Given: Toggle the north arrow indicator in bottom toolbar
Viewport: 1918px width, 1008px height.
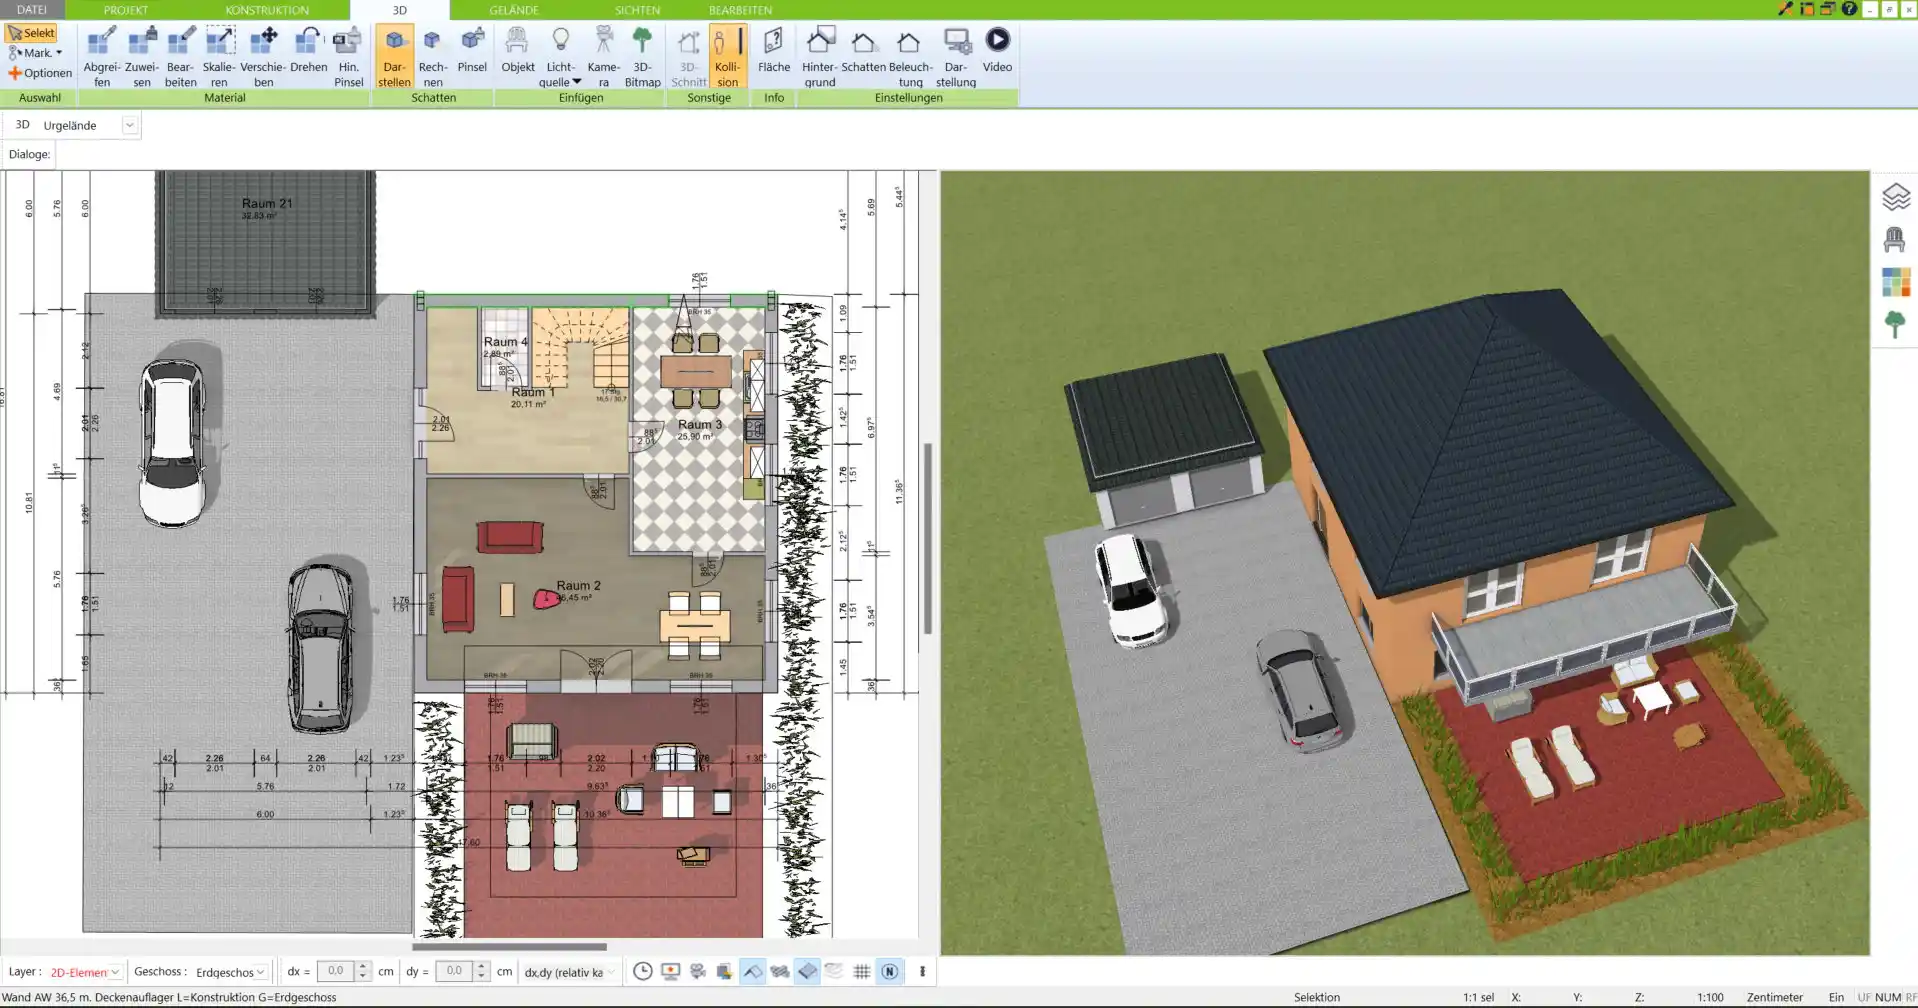Looking at the screenshot, I should pos(889,971).
